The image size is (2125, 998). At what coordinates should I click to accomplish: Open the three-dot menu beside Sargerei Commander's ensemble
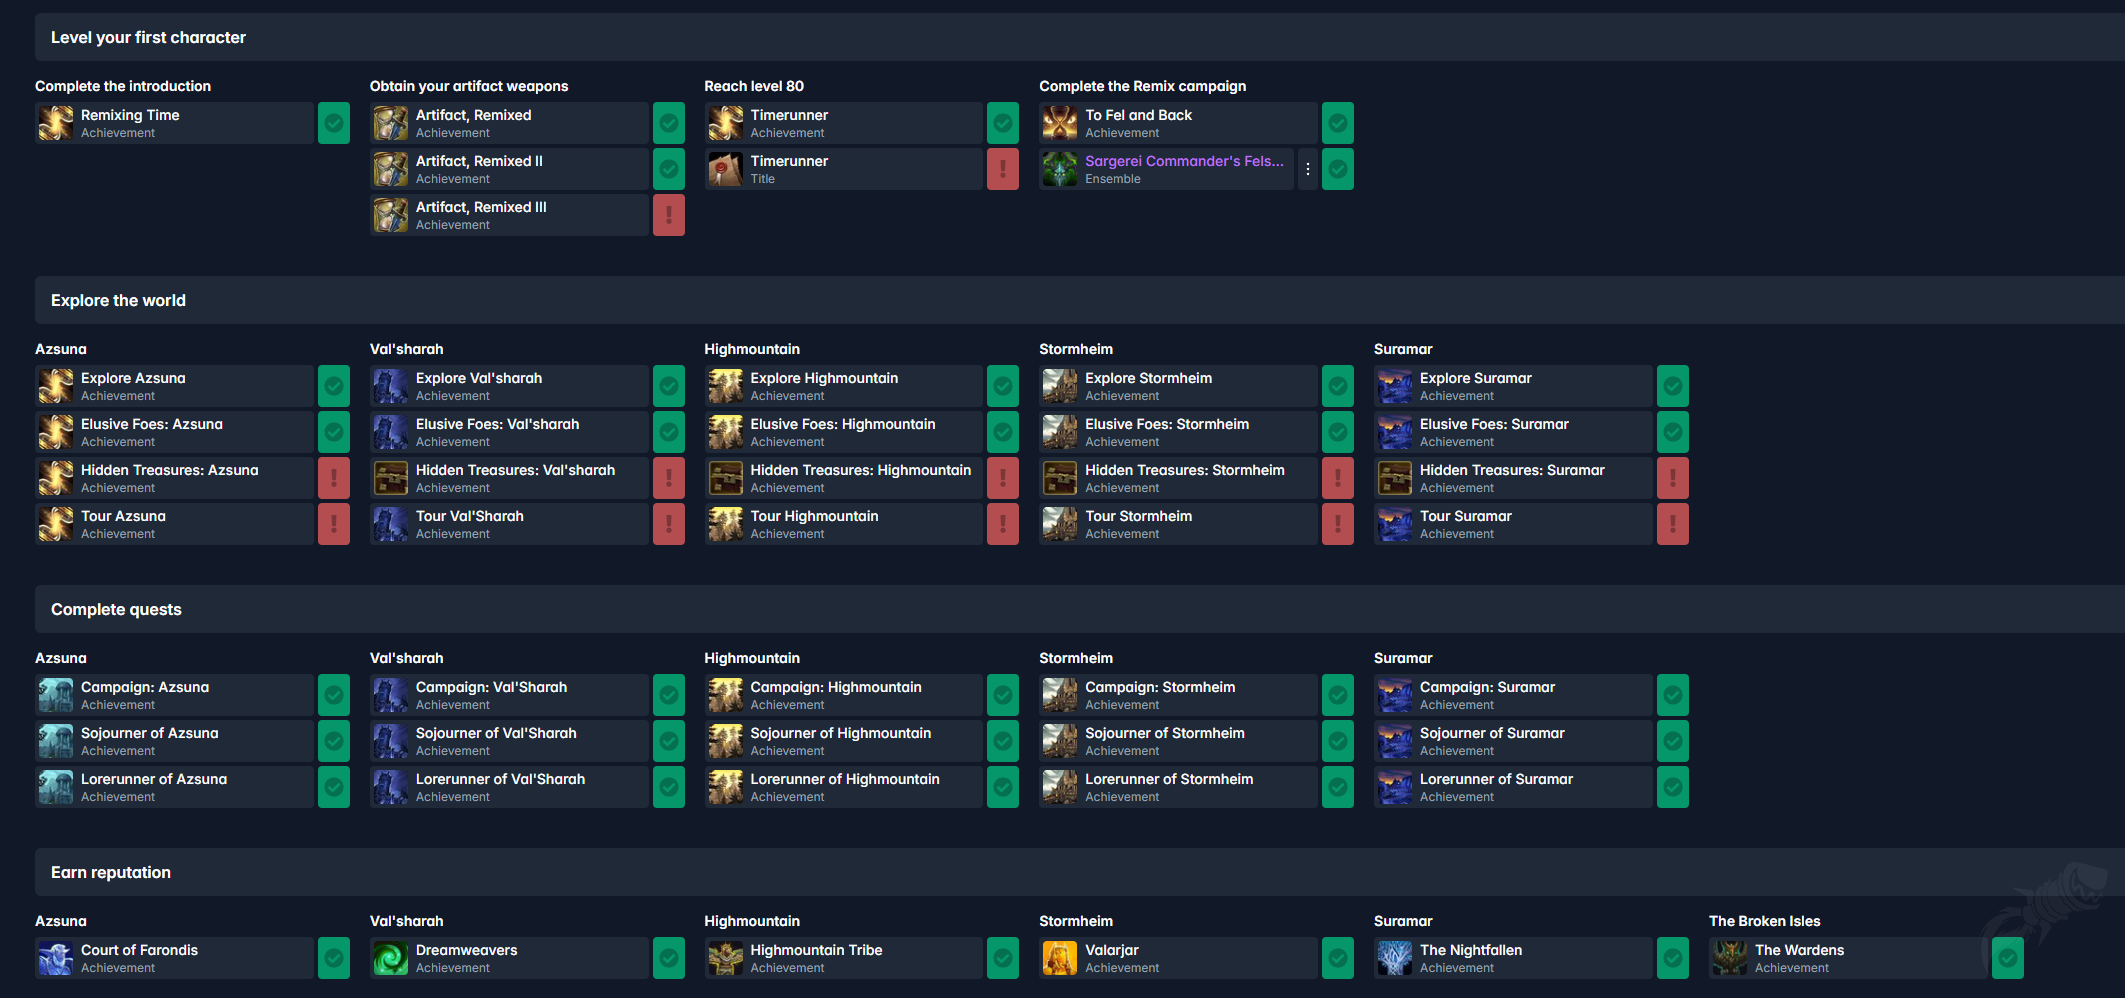coord(1307,169)
